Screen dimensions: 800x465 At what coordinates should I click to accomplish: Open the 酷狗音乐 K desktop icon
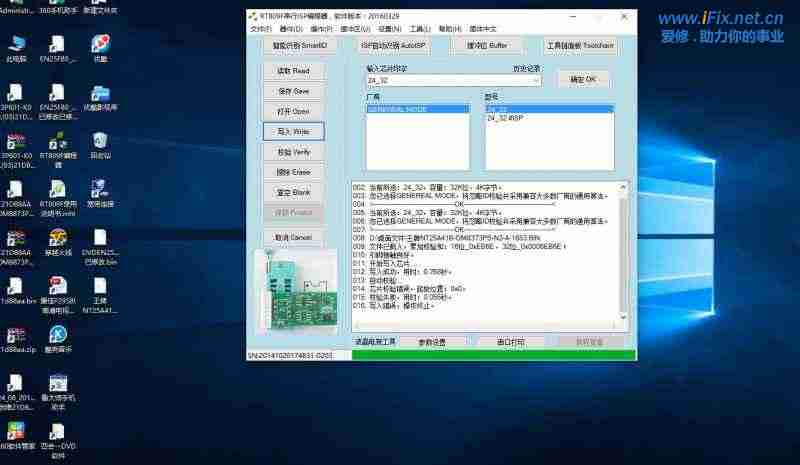(x=58, y=335)
